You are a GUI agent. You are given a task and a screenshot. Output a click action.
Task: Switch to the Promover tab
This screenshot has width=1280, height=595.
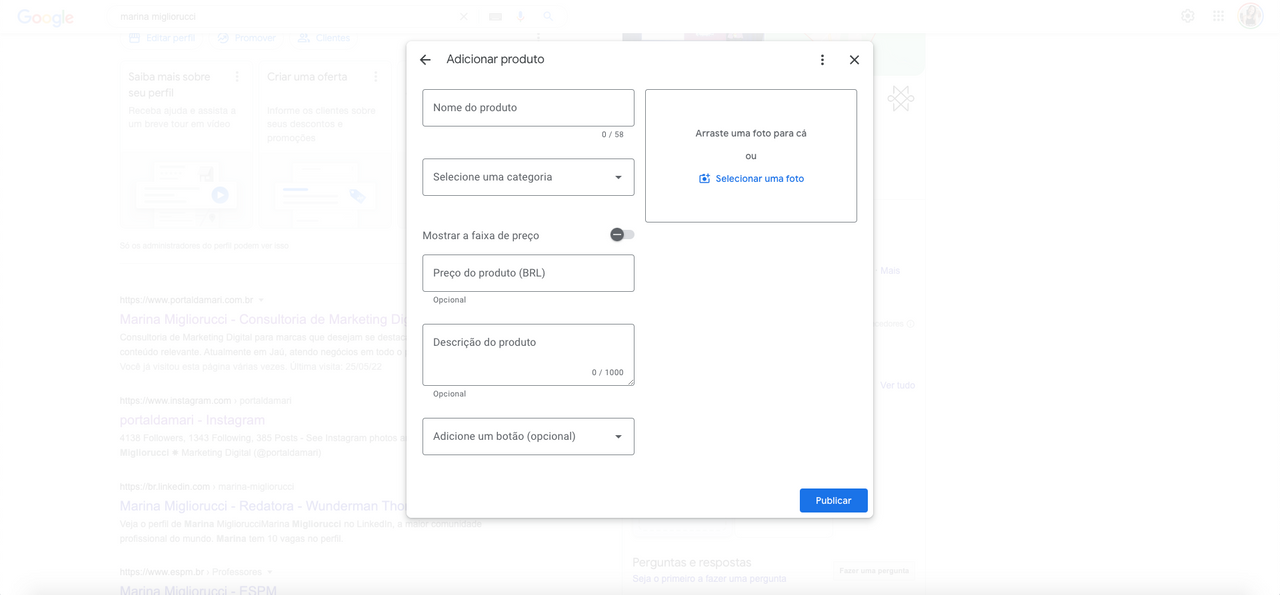coord(246,38)
